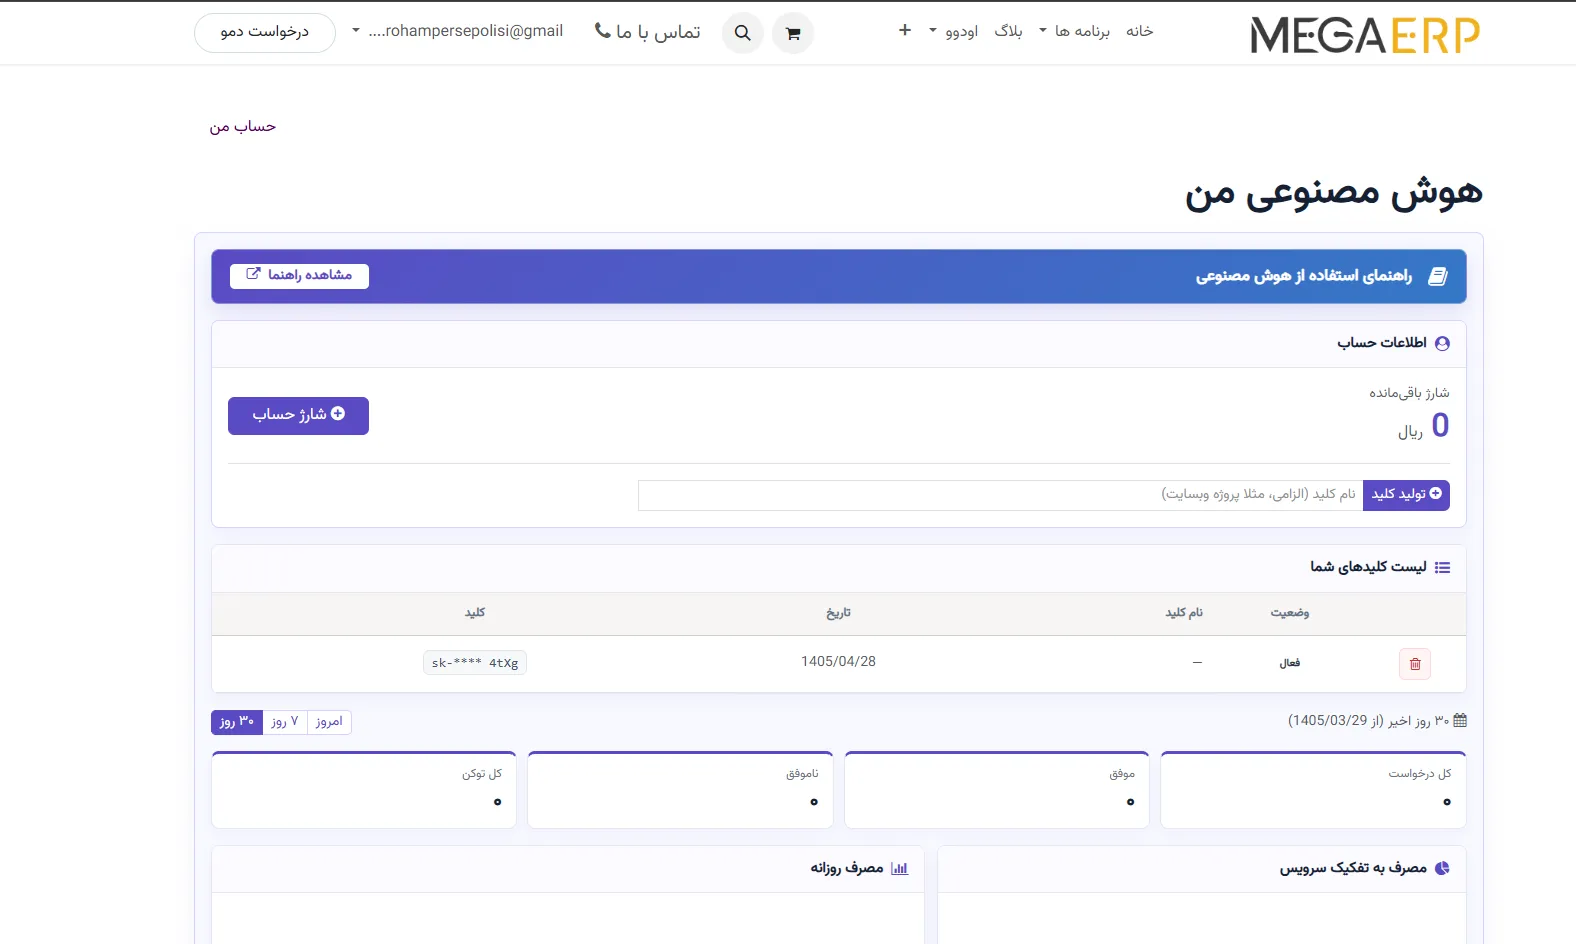Screen dimensions: 1576x944
Task: Select the ۷ روز period tab
Action: [x=285, y=722]
